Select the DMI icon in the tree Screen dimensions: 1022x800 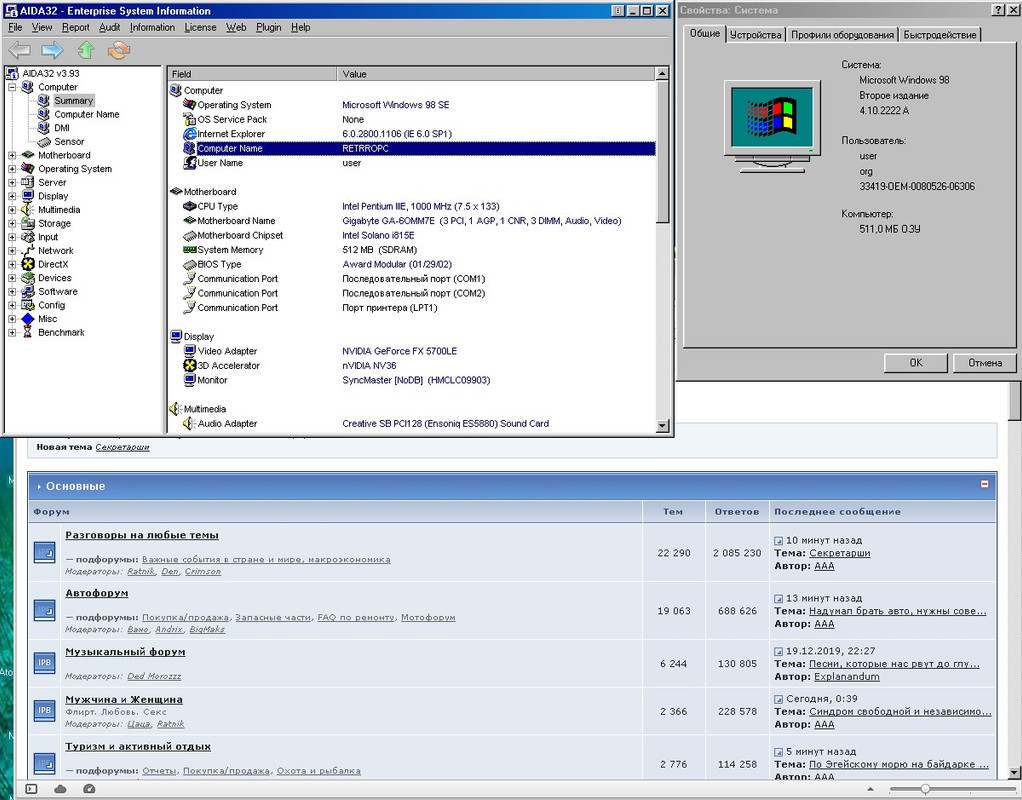coord(44,128)
